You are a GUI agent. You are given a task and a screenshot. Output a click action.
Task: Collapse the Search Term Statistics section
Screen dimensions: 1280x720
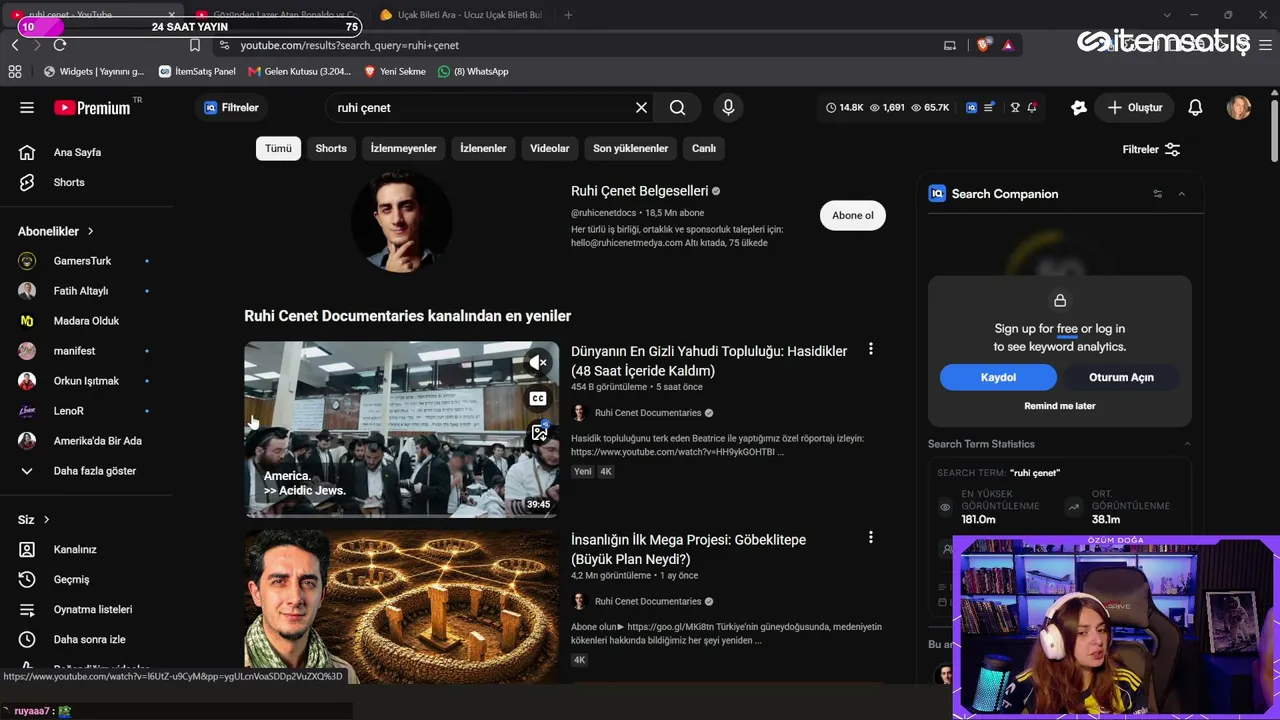pos(1187,444)
